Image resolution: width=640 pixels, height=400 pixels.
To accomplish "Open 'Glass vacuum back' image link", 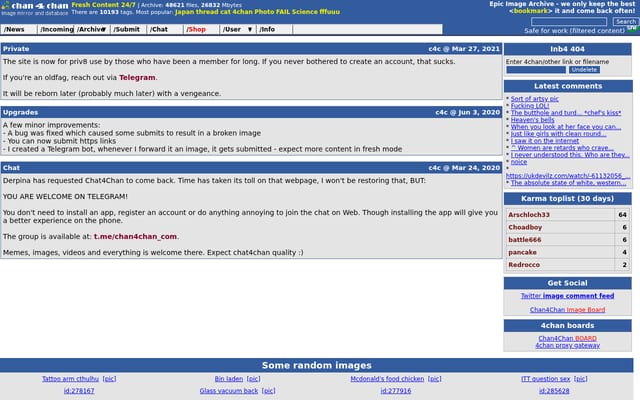I will tap(229, 391).
